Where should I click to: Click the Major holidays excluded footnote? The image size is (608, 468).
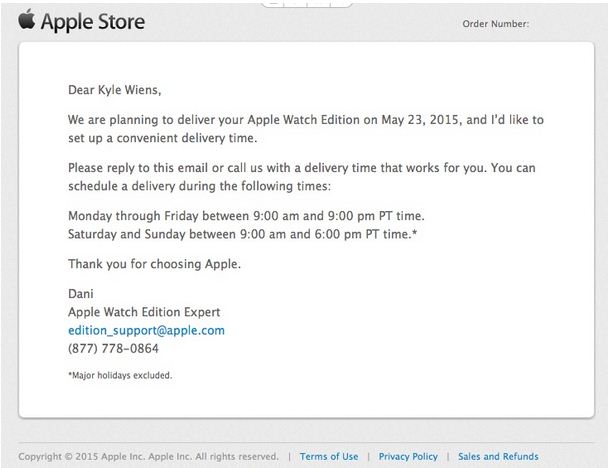click(120, 375)
